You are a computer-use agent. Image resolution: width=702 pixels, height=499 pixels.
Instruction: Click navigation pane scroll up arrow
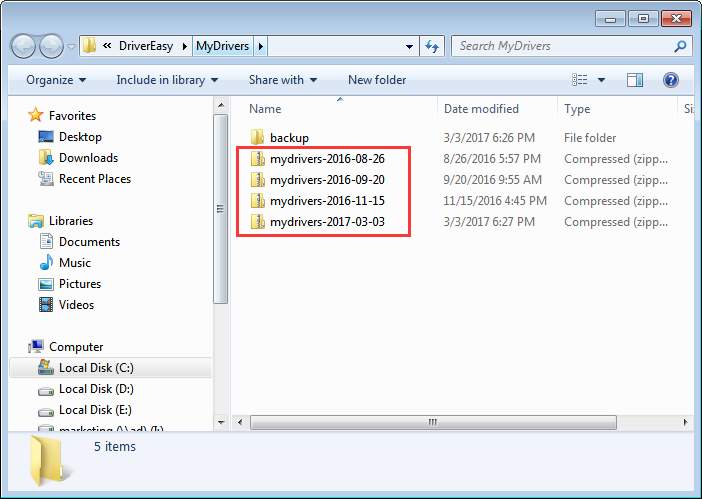[221, 106]
